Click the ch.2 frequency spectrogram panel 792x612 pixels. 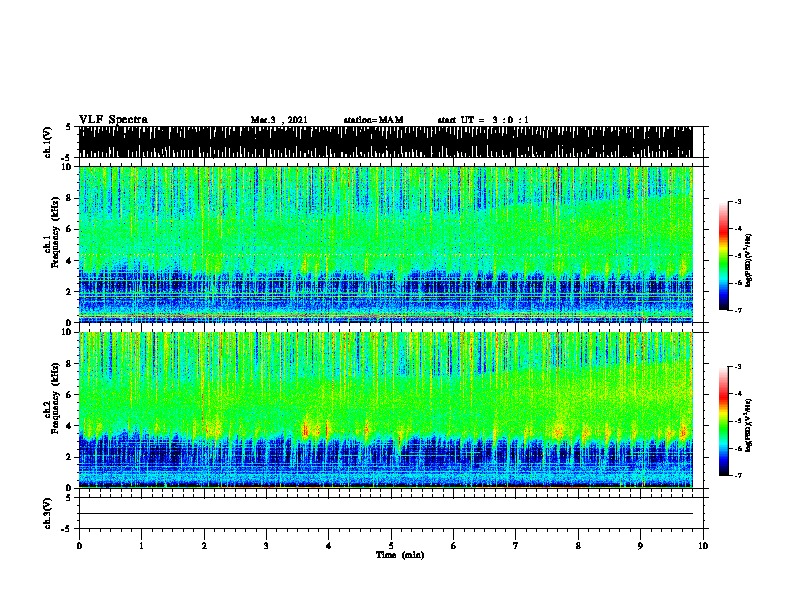tap(385, 410)
